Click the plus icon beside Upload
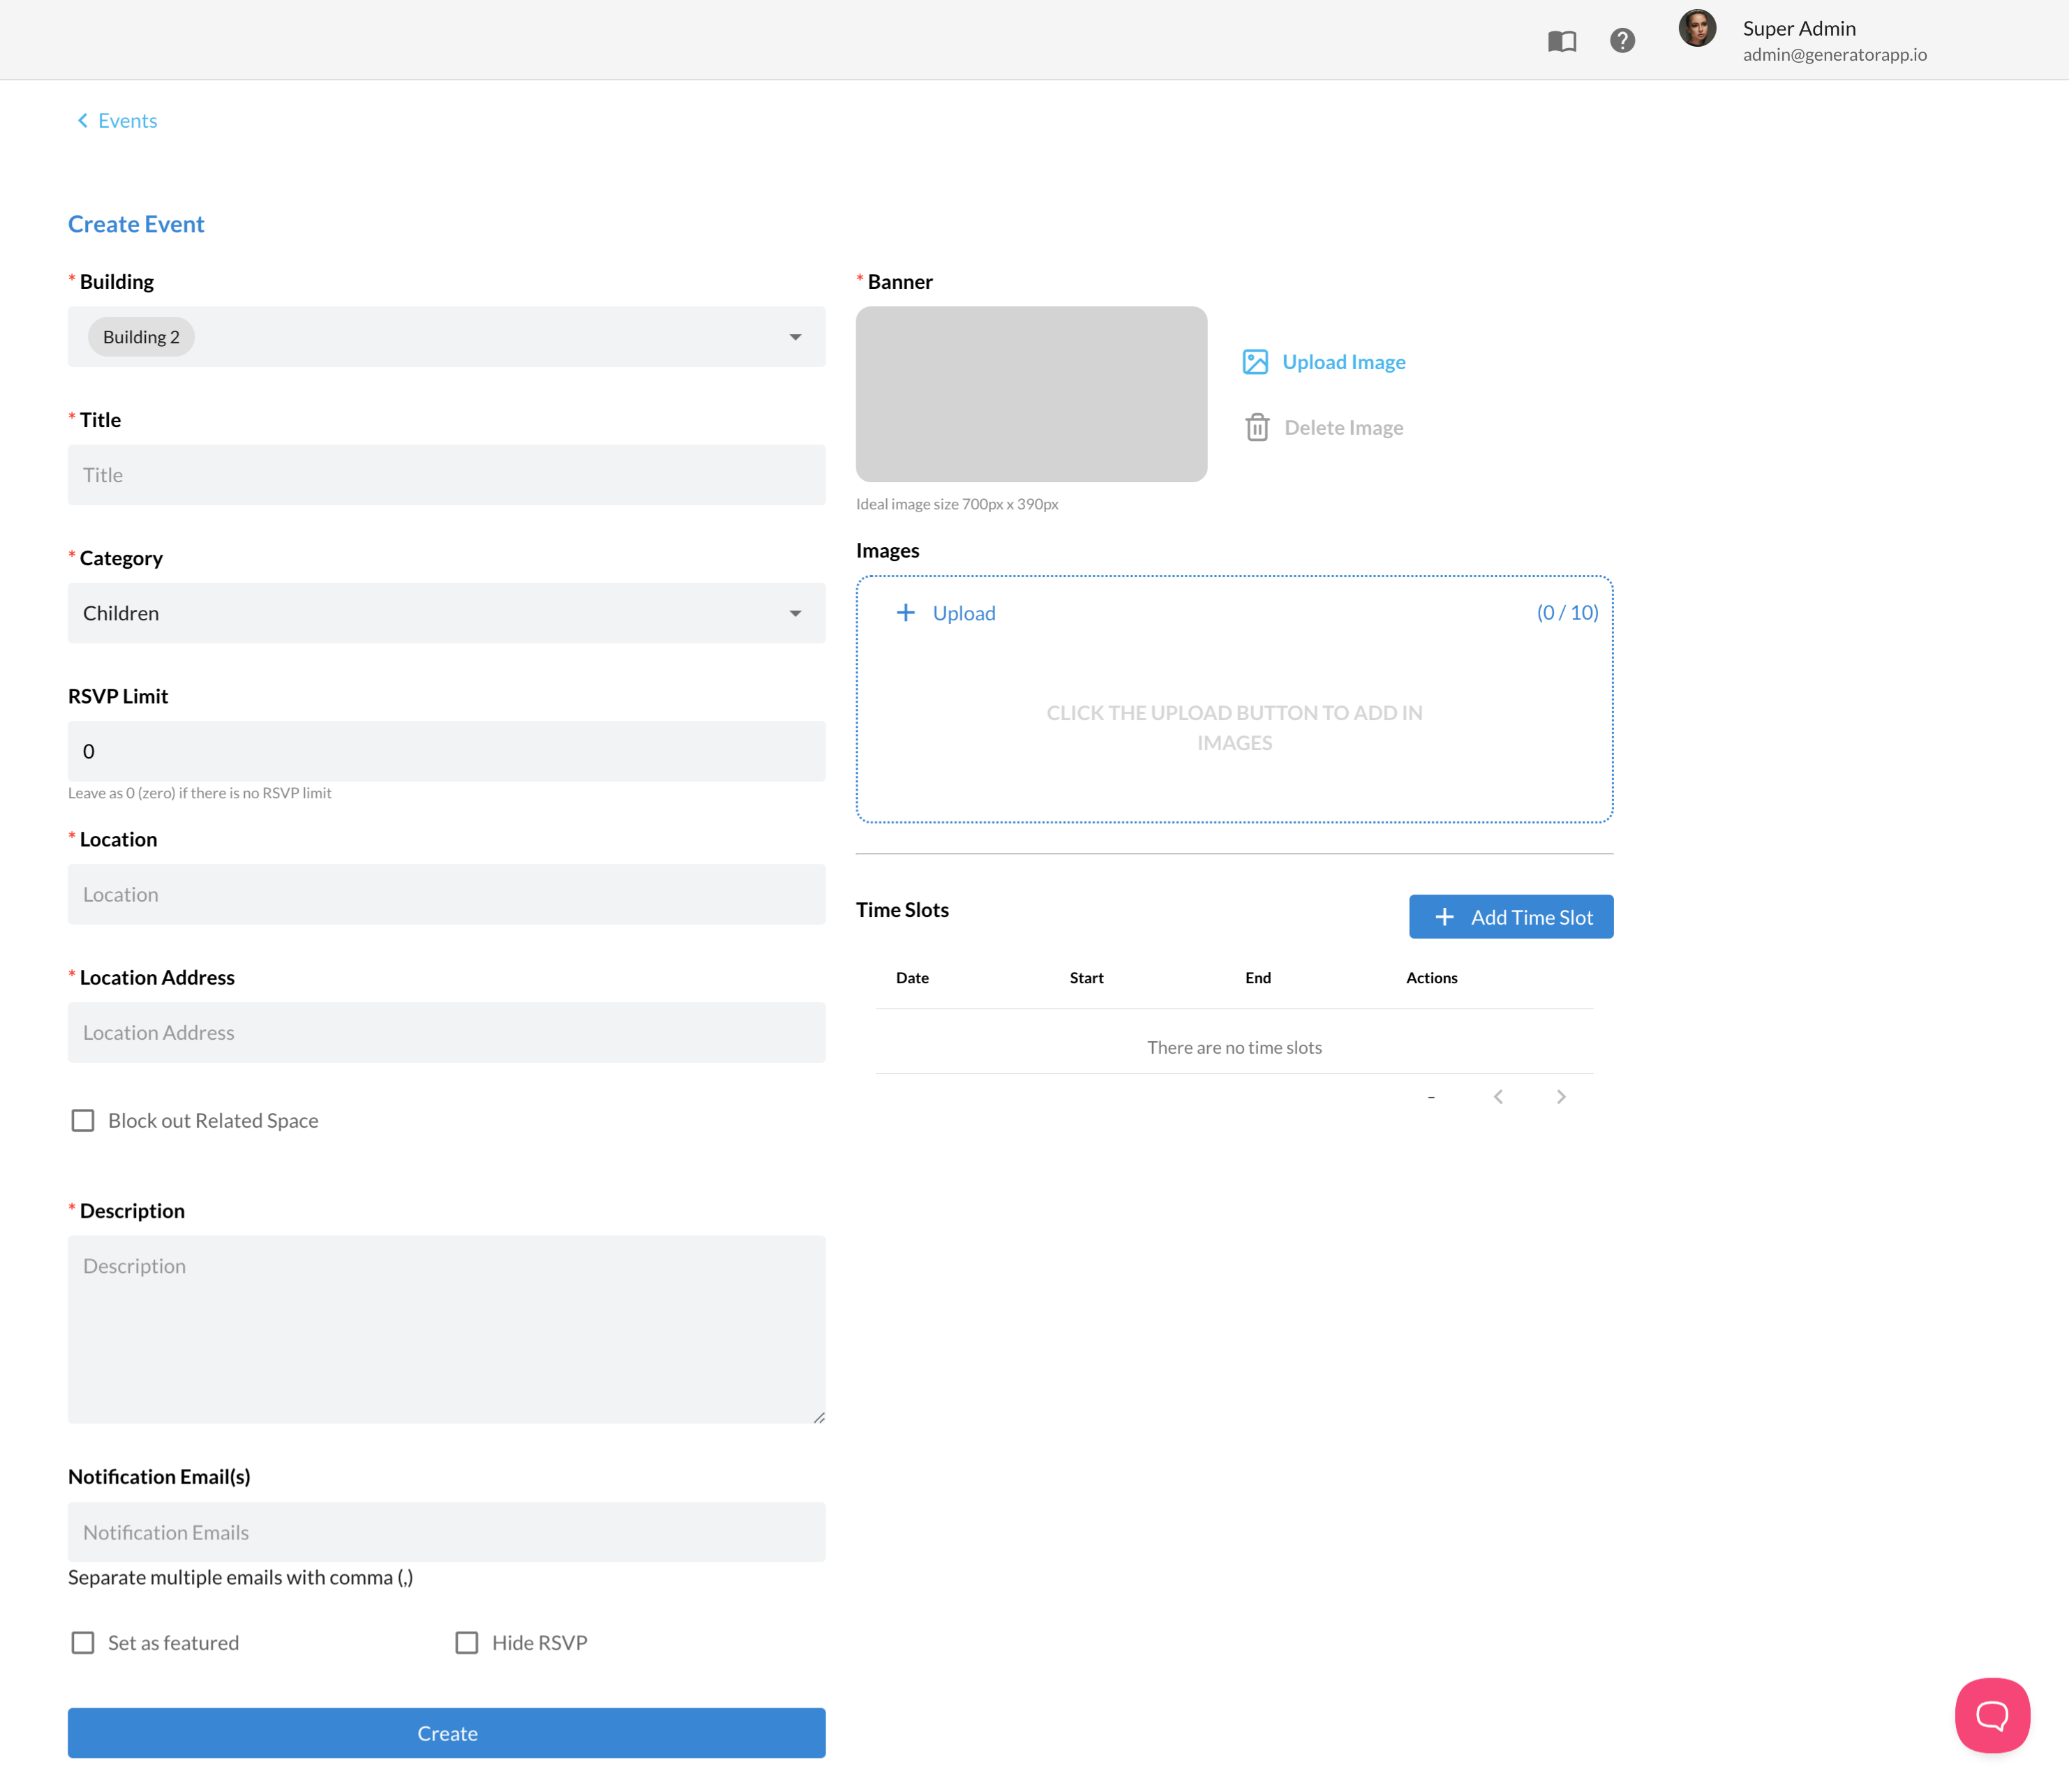 [905, 613]
